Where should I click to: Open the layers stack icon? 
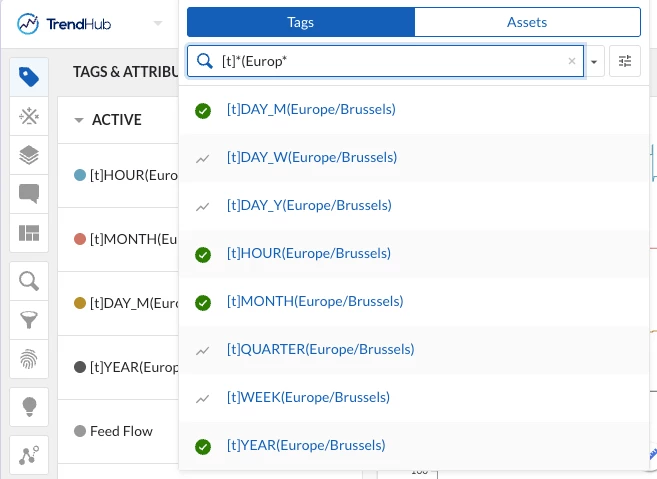29,155
